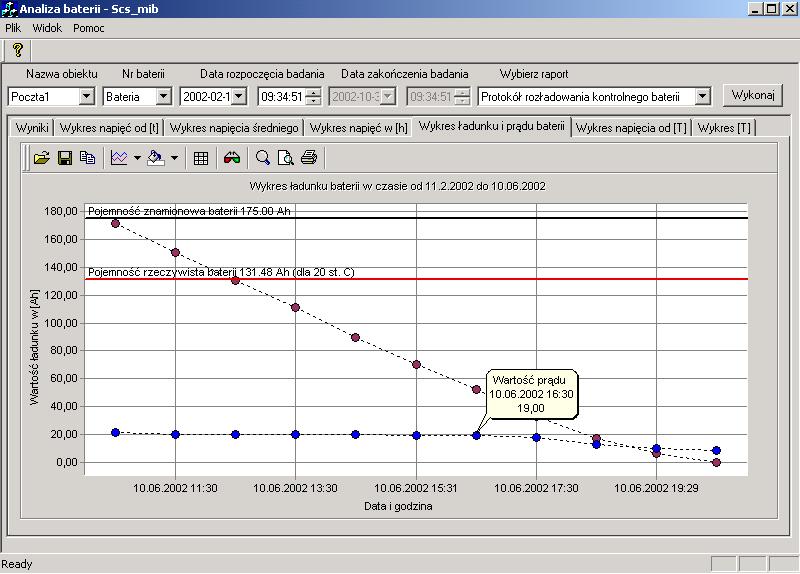Click the Protokół rozładowania kontrolnego baterii field
This screenshot has width=800, height=574.
586,96
